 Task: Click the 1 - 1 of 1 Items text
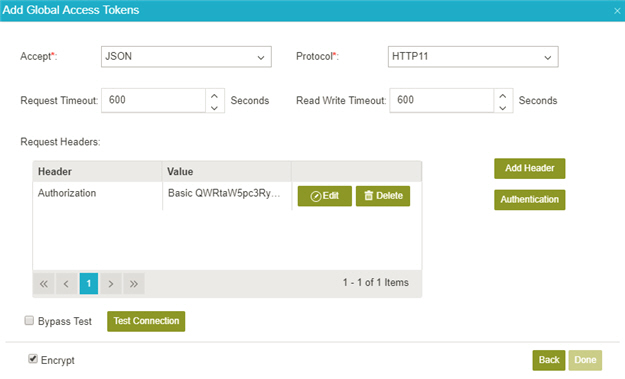tap(376, 283)
